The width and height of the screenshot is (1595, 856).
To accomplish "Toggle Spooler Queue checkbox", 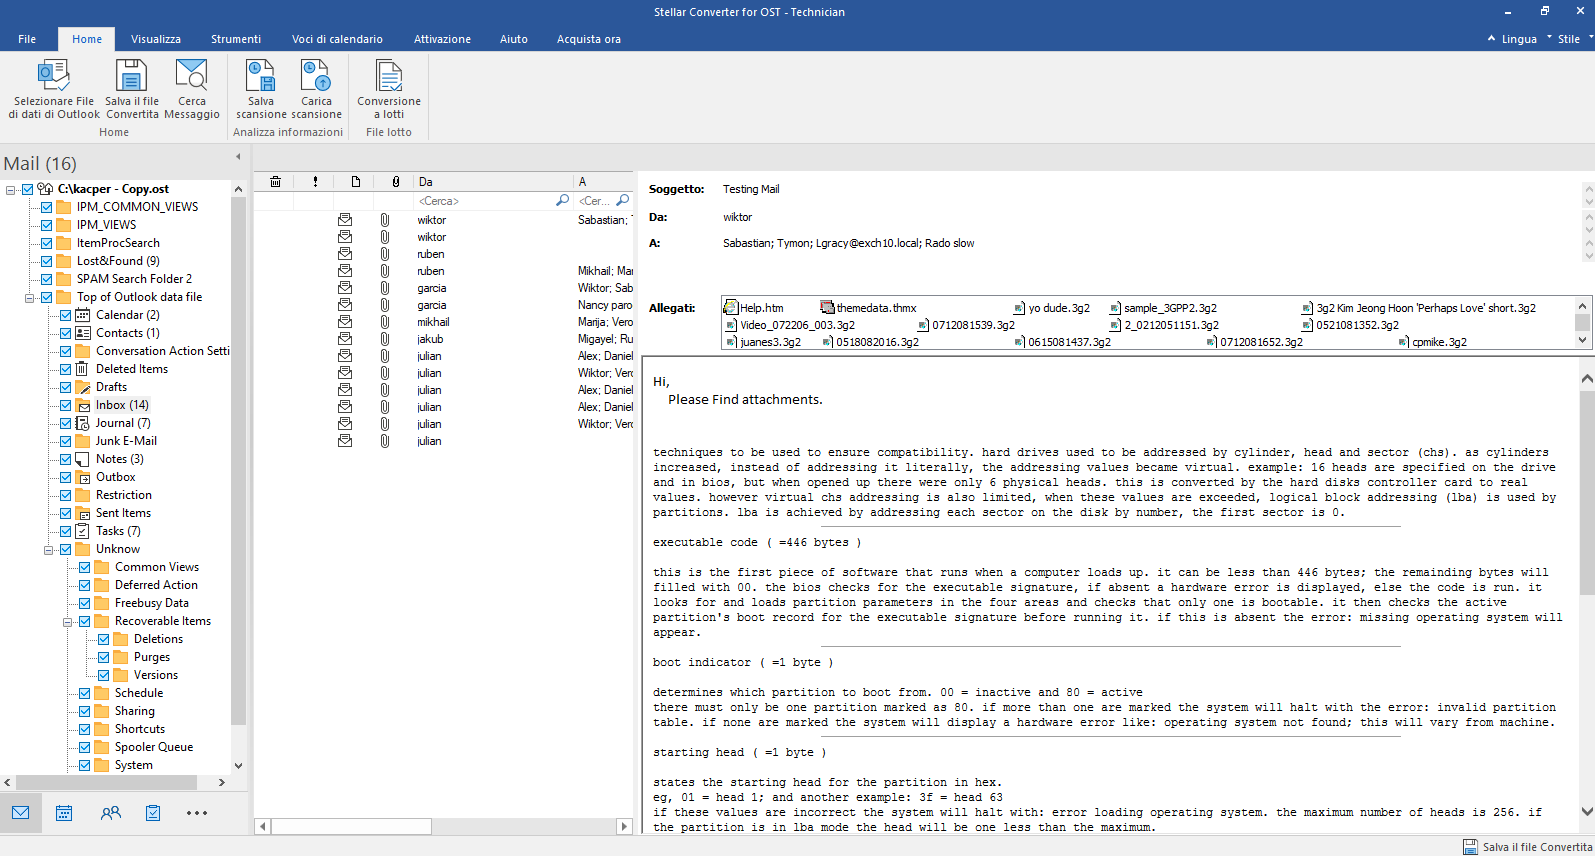I will [85, 747].
